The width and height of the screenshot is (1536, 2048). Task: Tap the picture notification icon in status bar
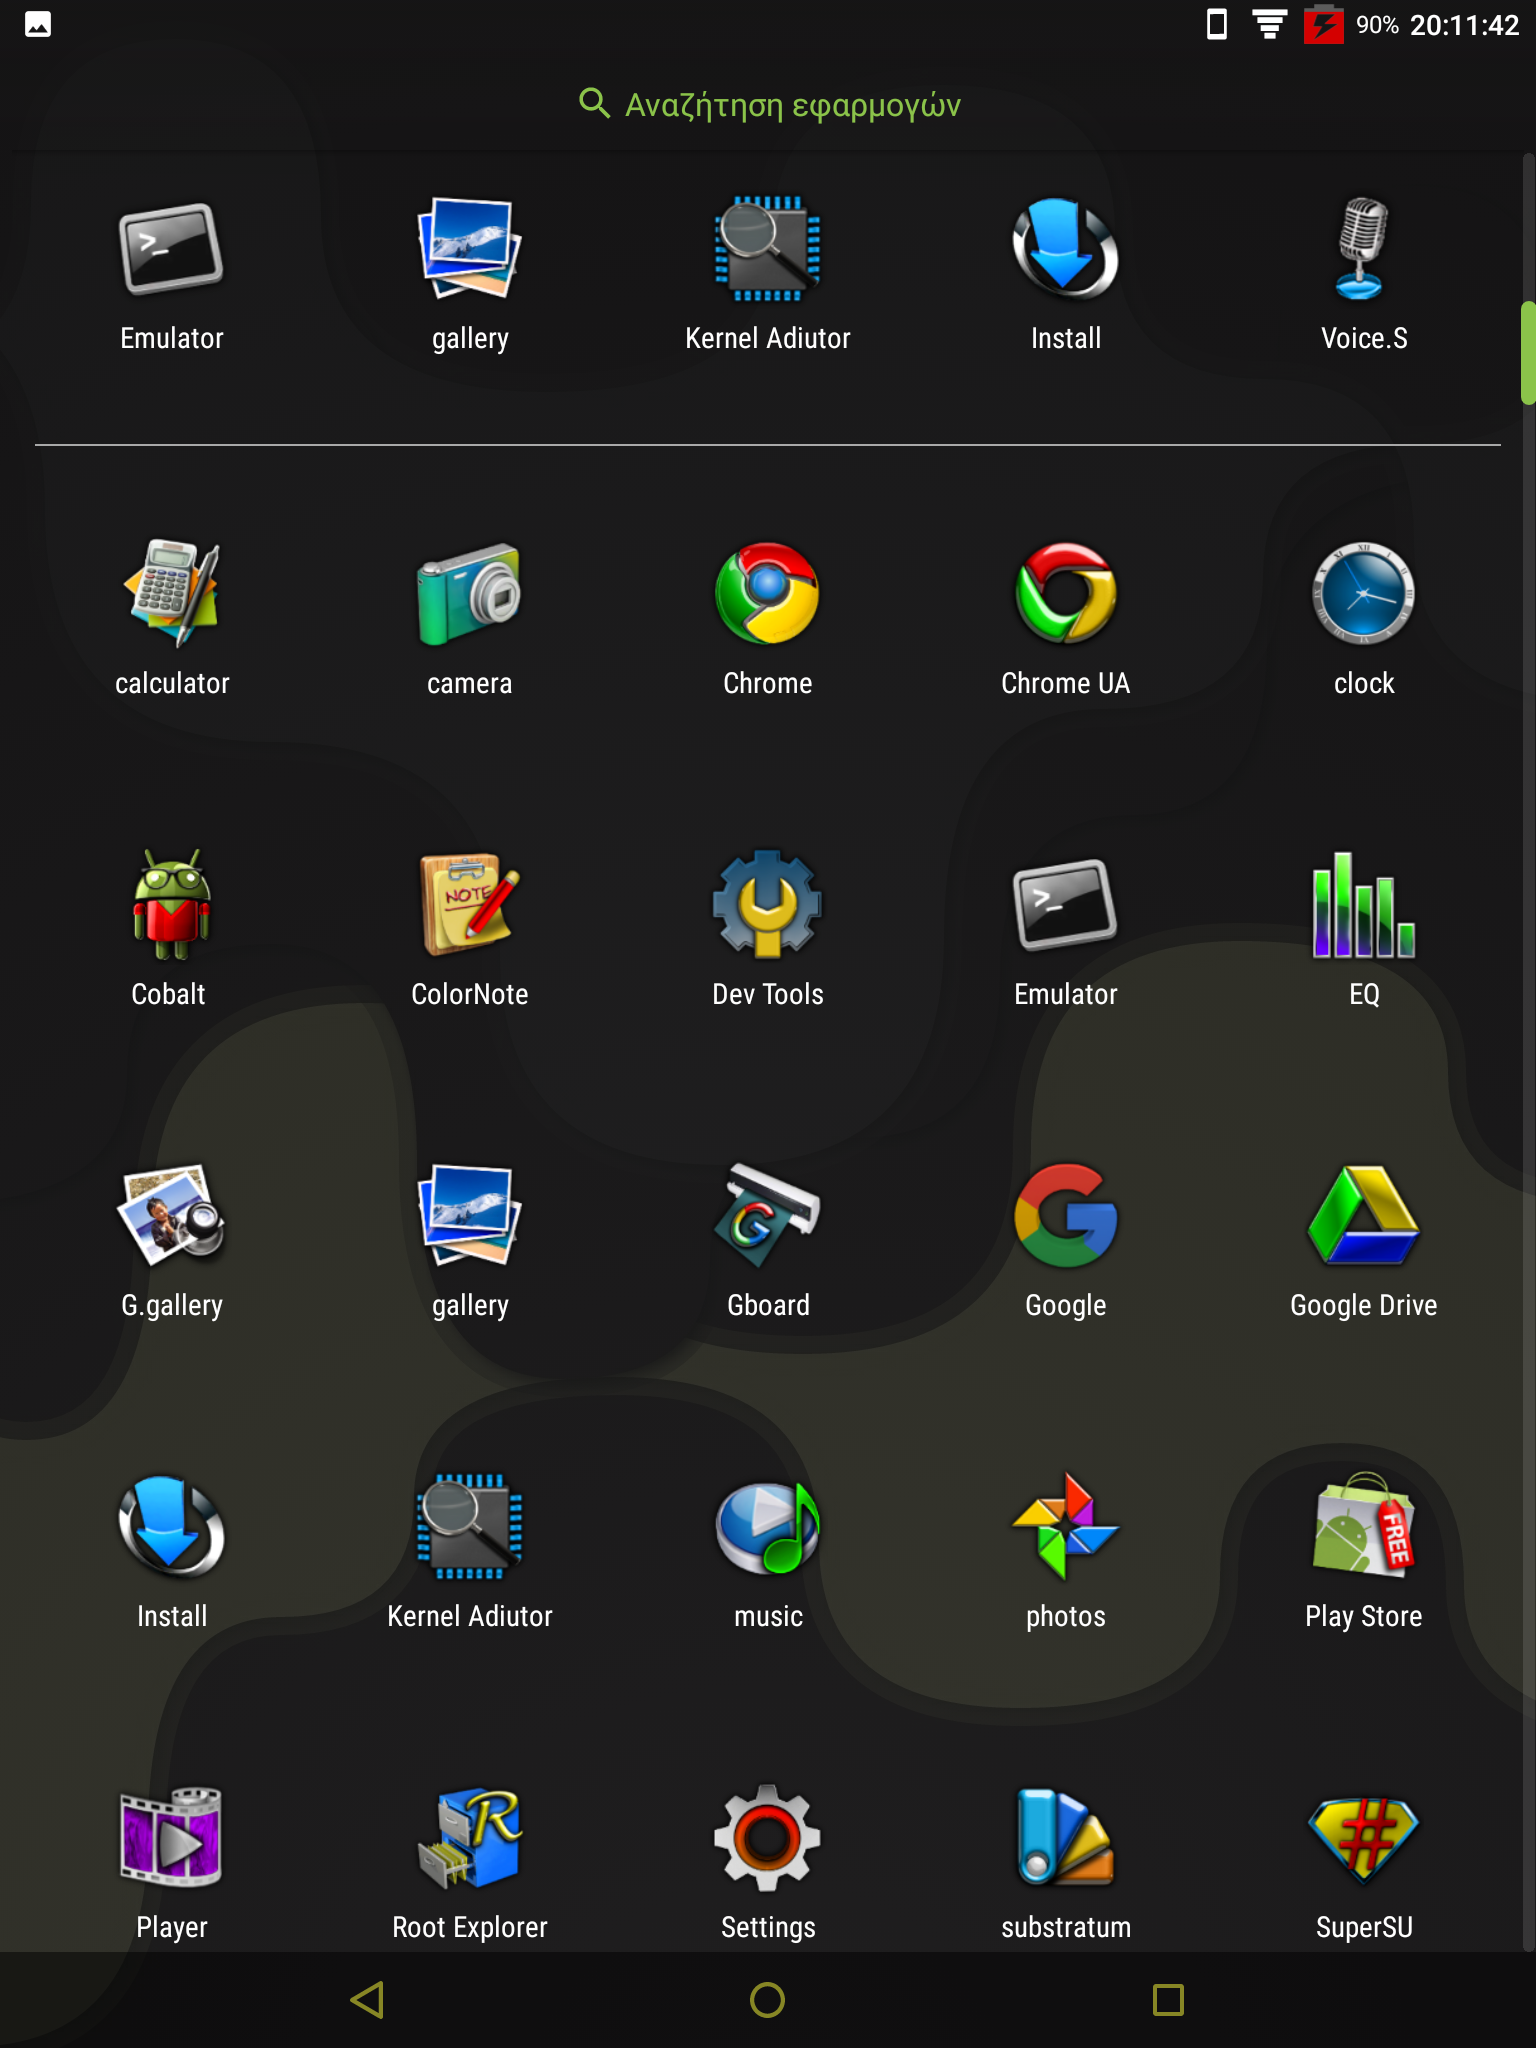click(38, 24)
